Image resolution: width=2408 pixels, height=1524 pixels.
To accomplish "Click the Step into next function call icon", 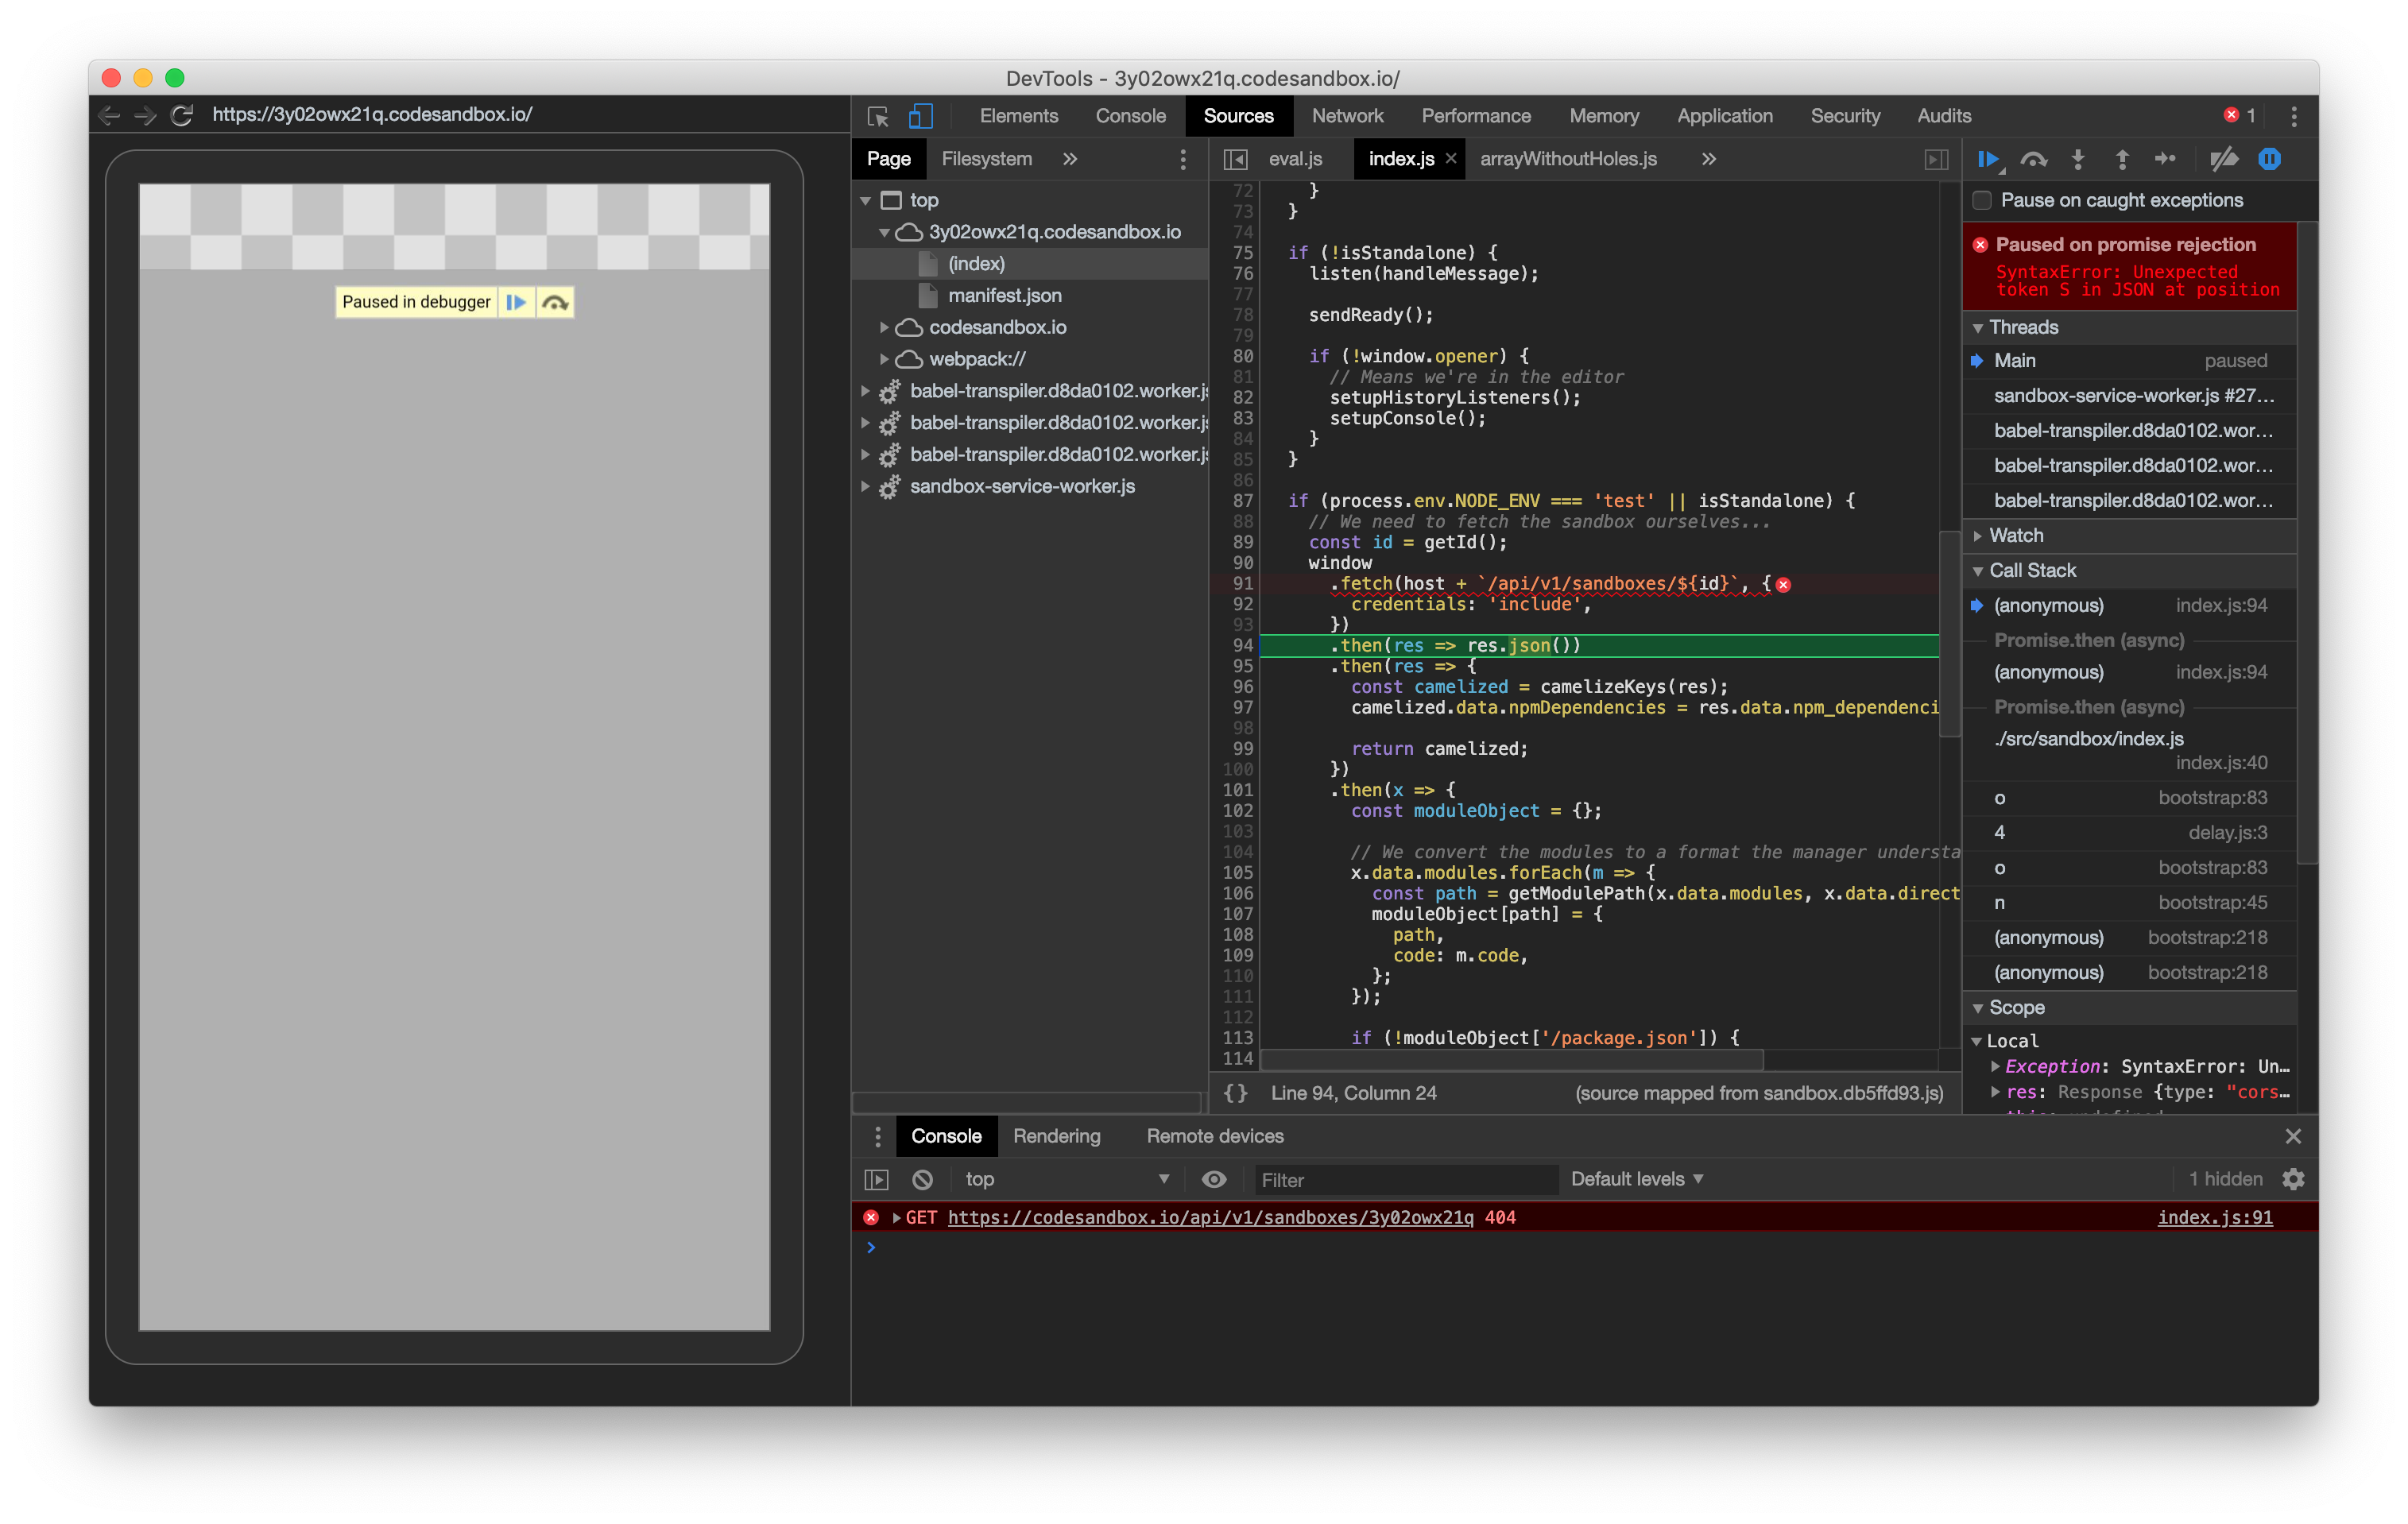I will coord(2079,159).
